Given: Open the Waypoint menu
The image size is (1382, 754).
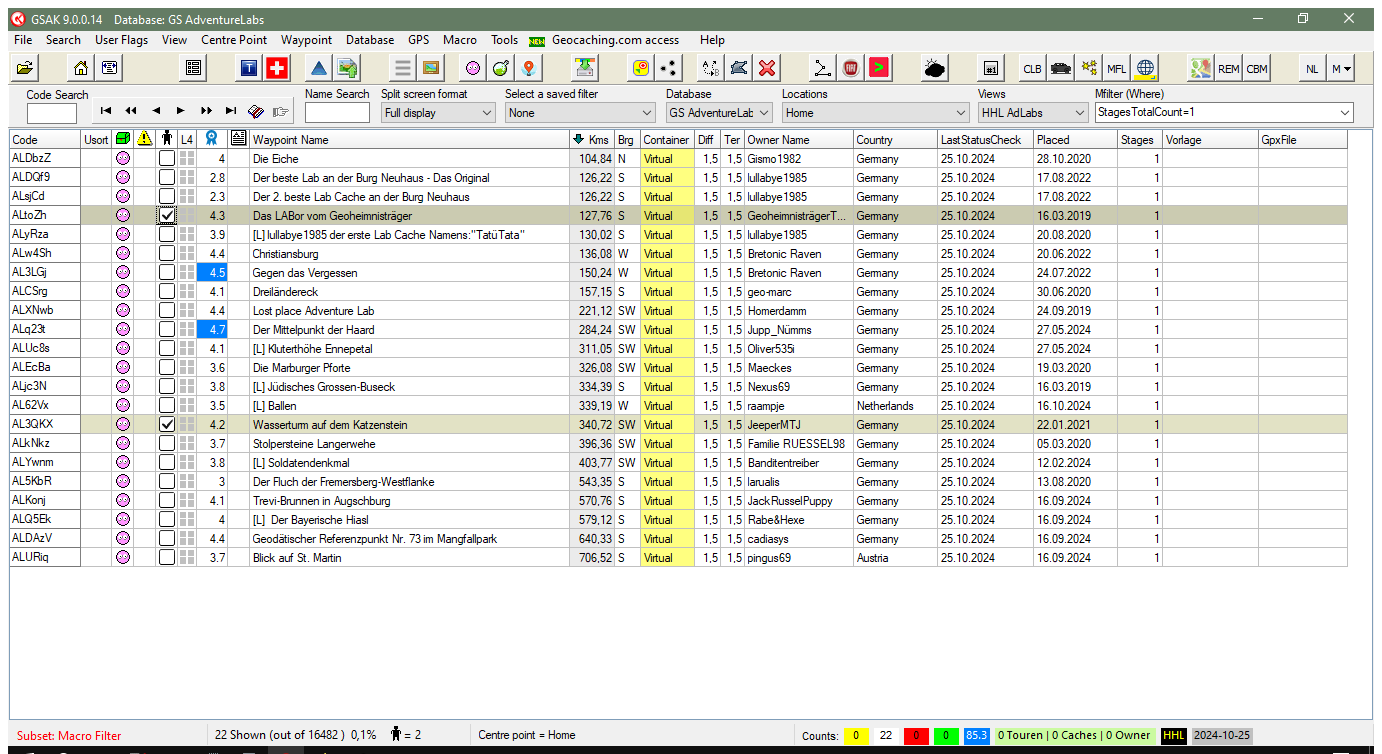Looking at the screenshot, I should coord(306,40).
